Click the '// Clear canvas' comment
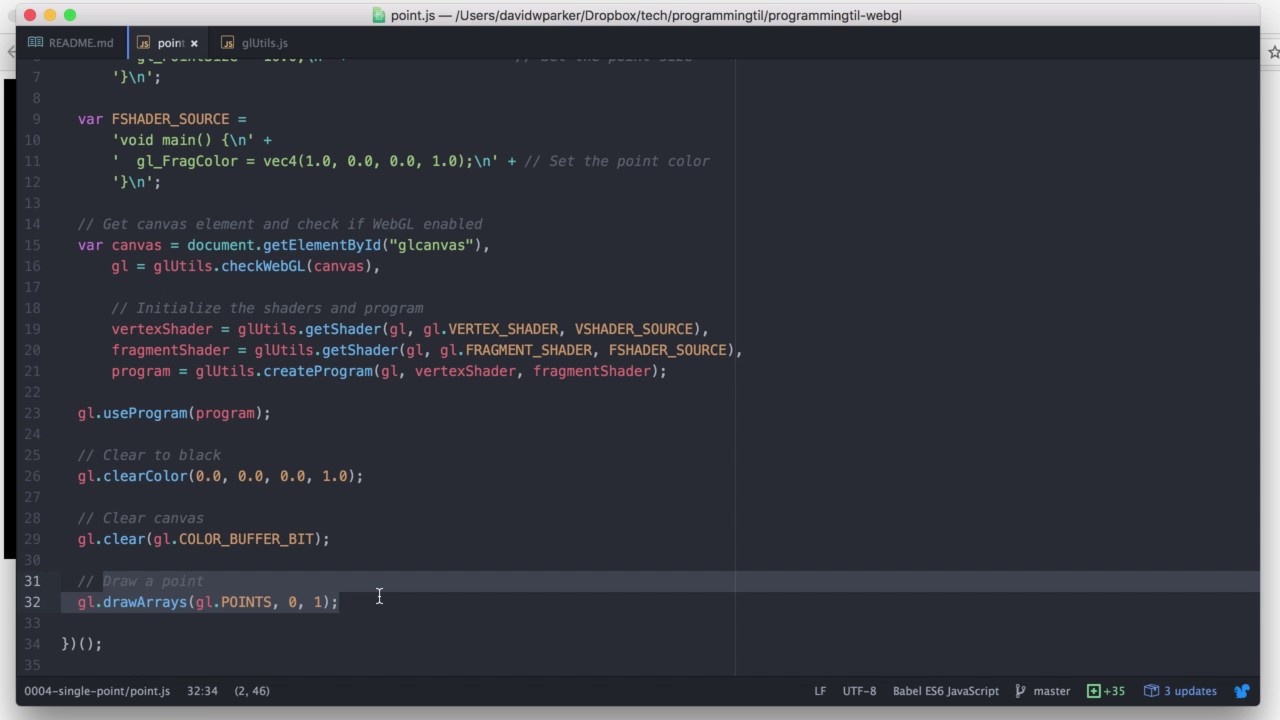Viewport: 1280px width, 720px height. pyautogui.click(x=141, y=518)
